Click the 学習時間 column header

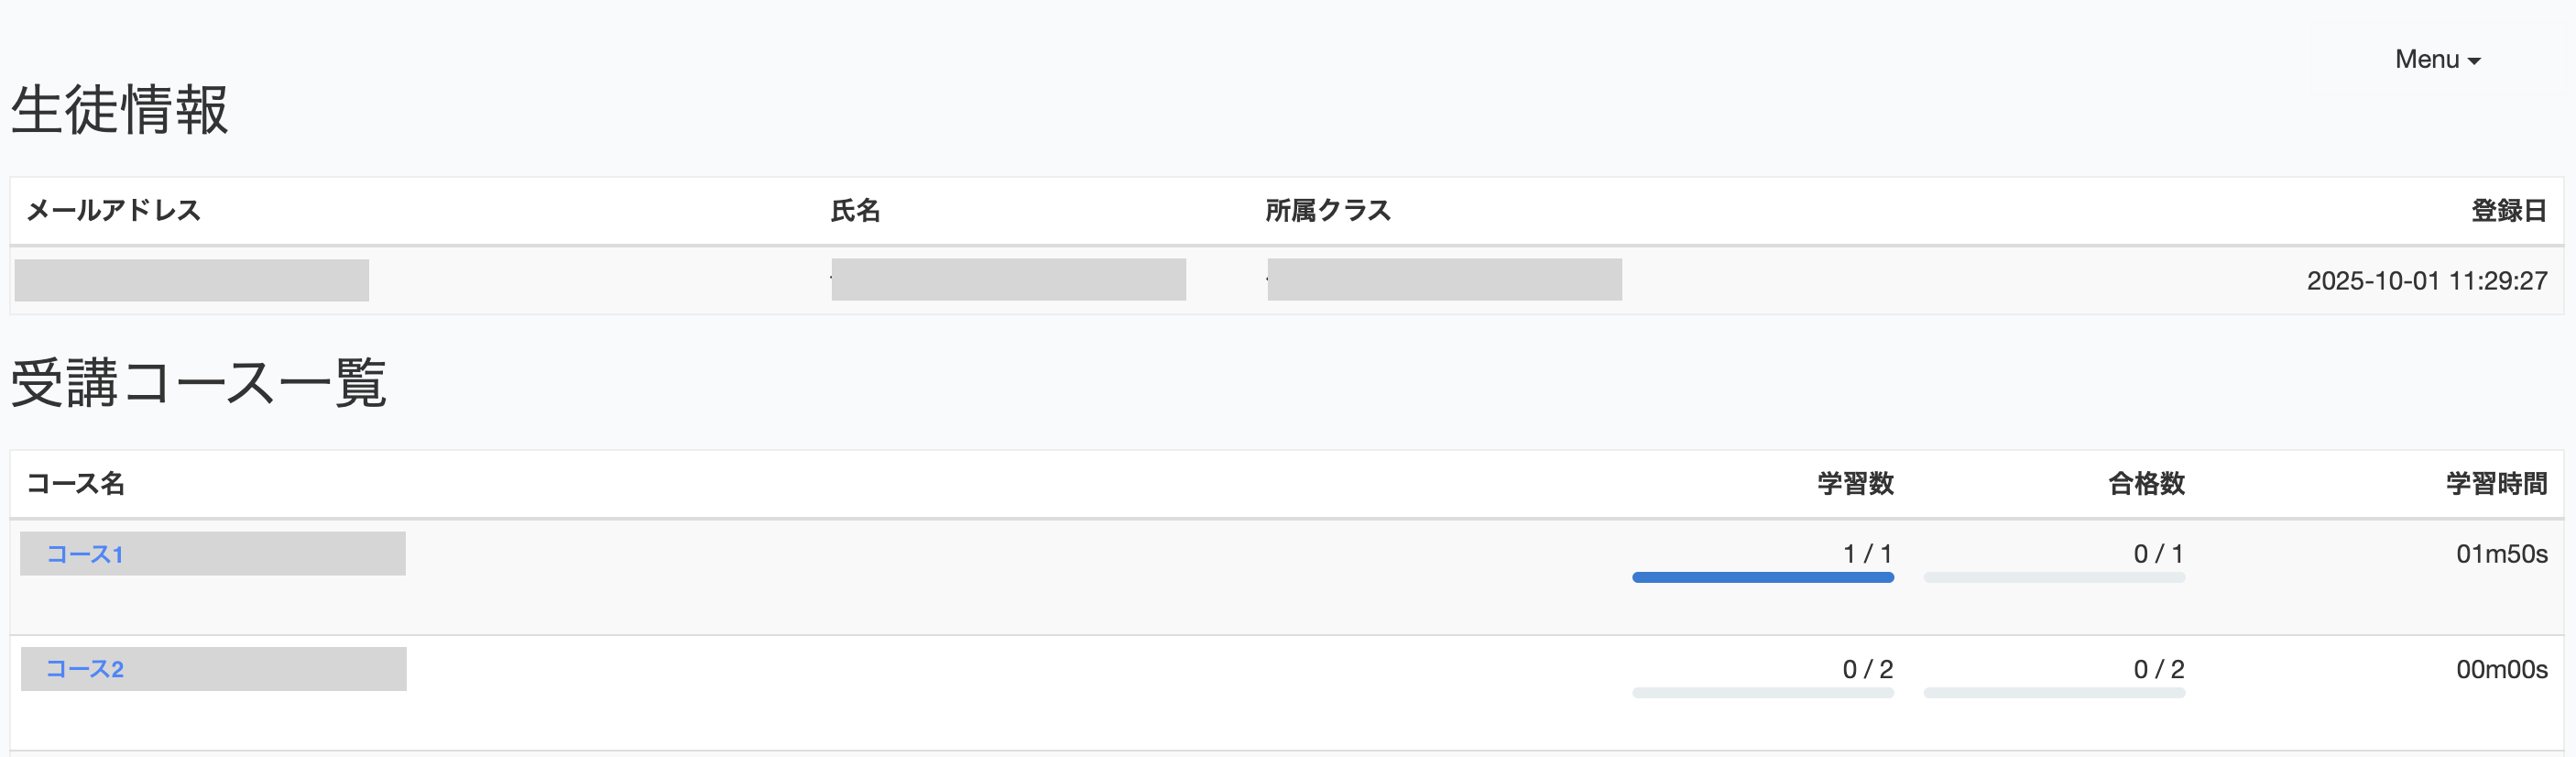2496,484
